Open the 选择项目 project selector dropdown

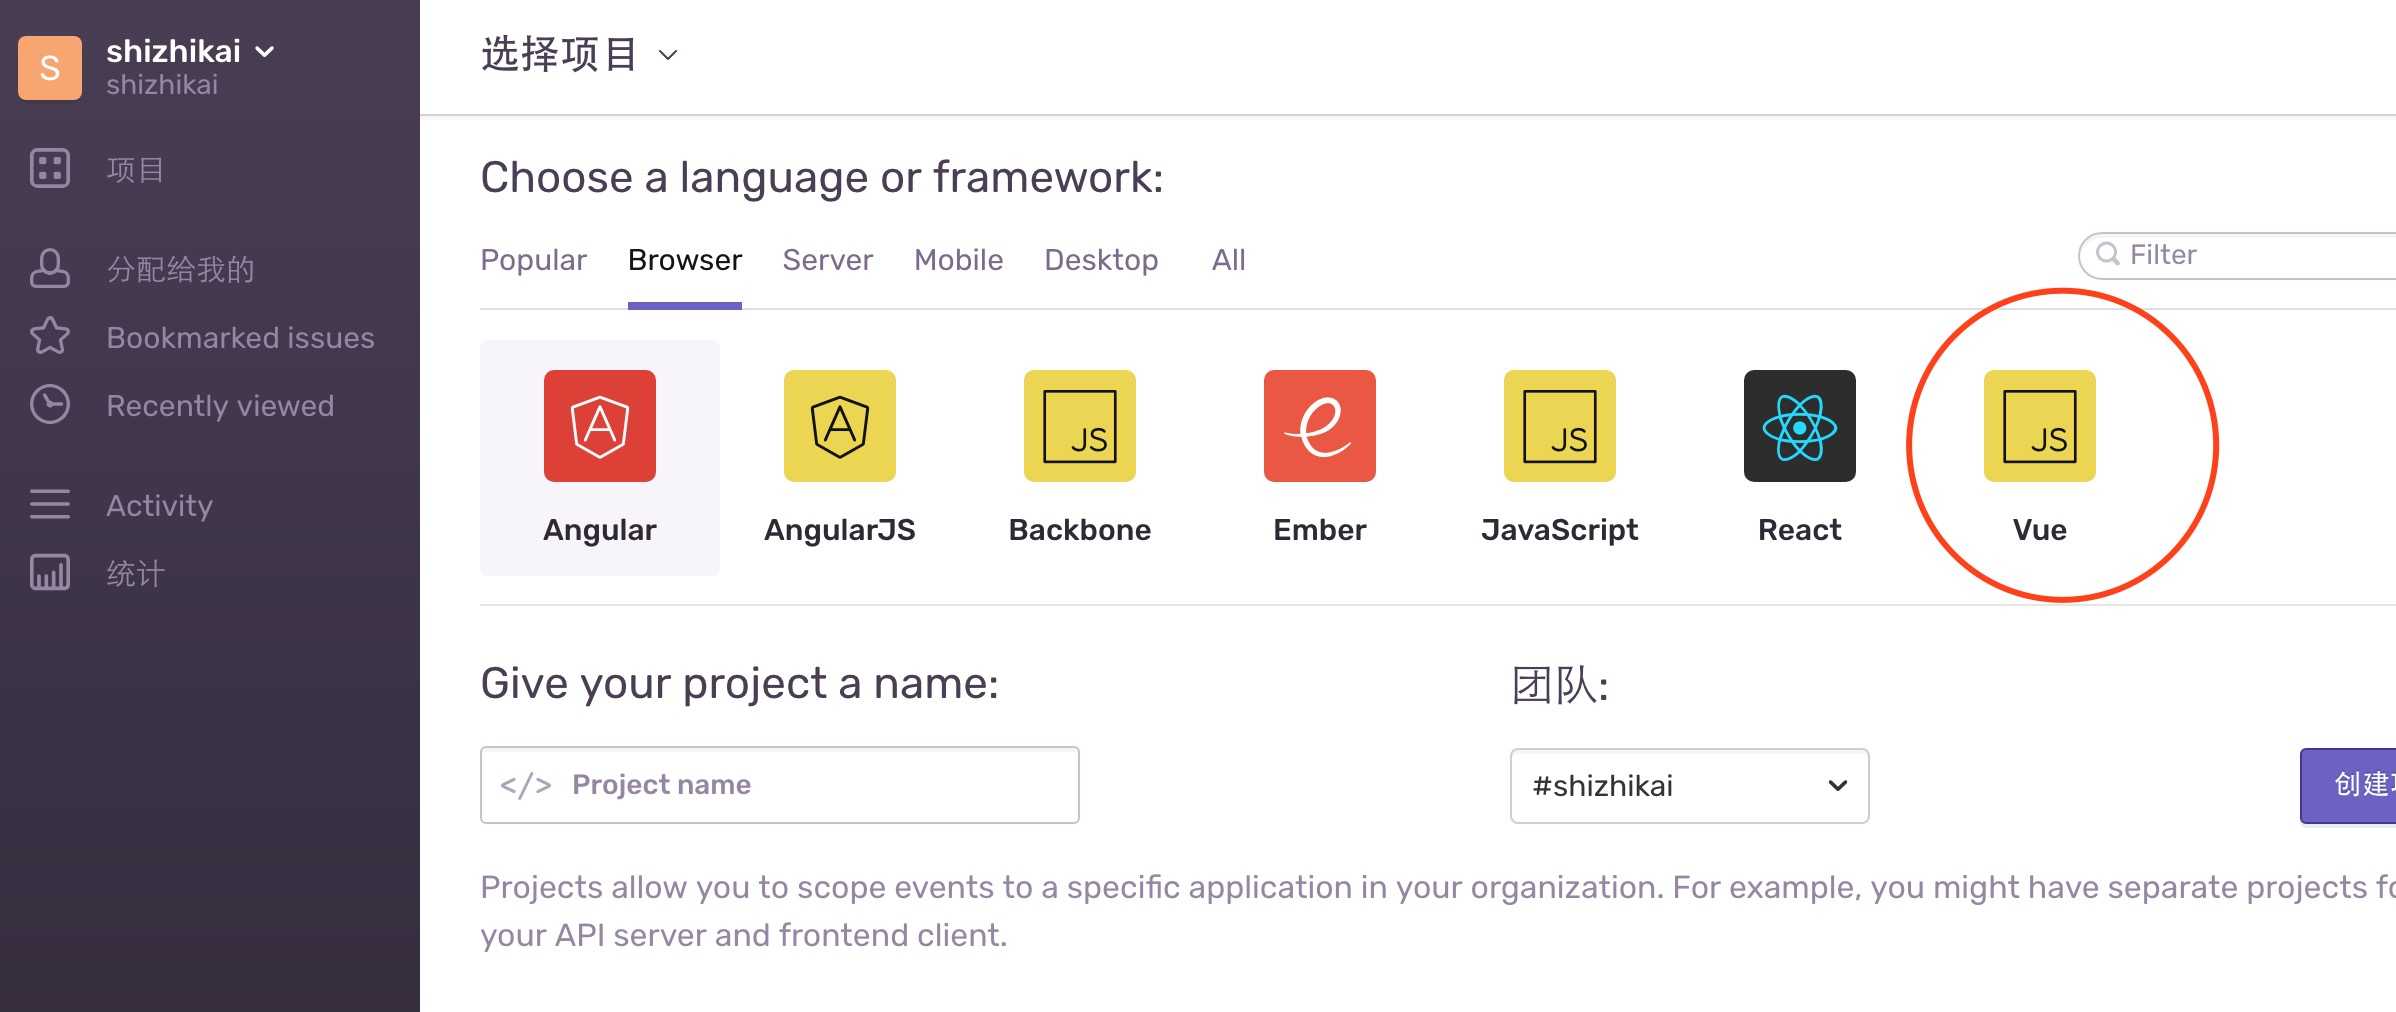pos(669,55)
